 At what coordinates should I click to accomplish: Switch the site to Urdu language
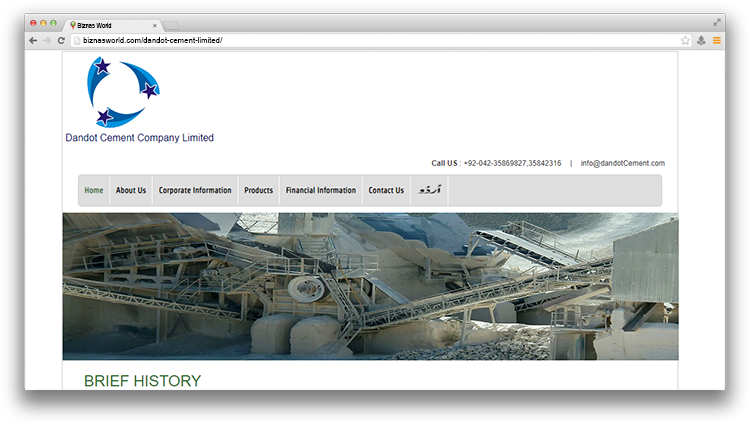point(428,190)
